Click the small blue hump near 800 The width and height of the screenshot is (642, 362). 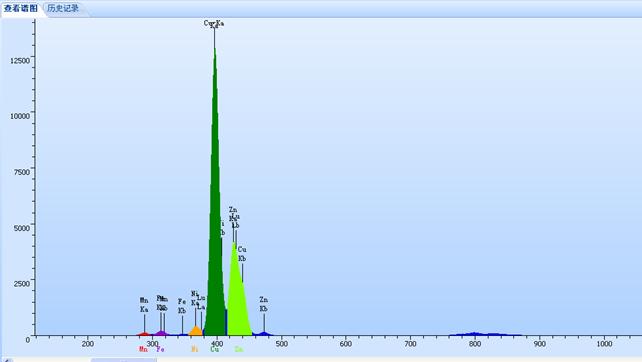tap(475, 334)
